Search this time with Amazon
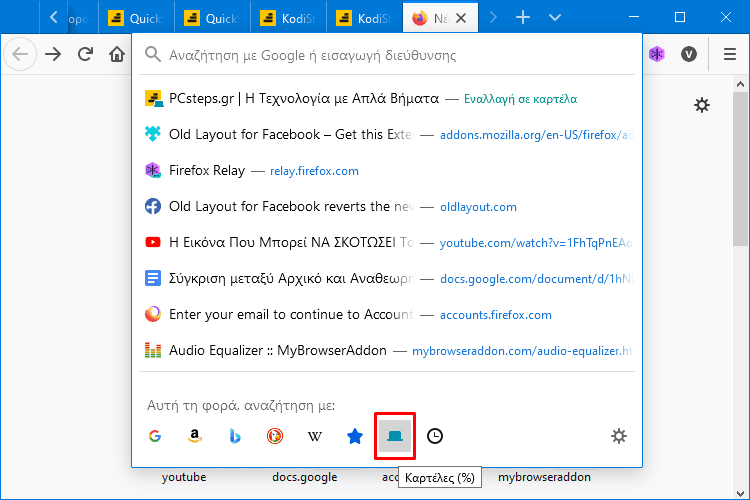 pos(195,436)
